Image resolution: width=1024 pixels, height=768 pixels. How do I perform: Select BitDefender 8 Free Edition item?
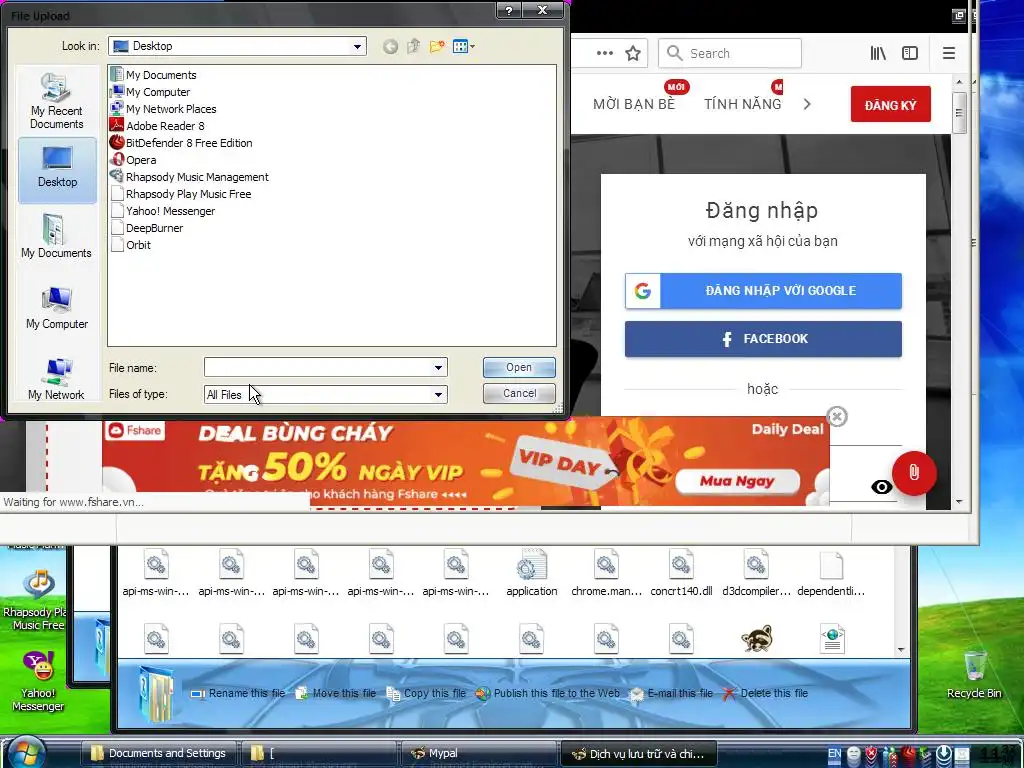(x=182, y=143)
